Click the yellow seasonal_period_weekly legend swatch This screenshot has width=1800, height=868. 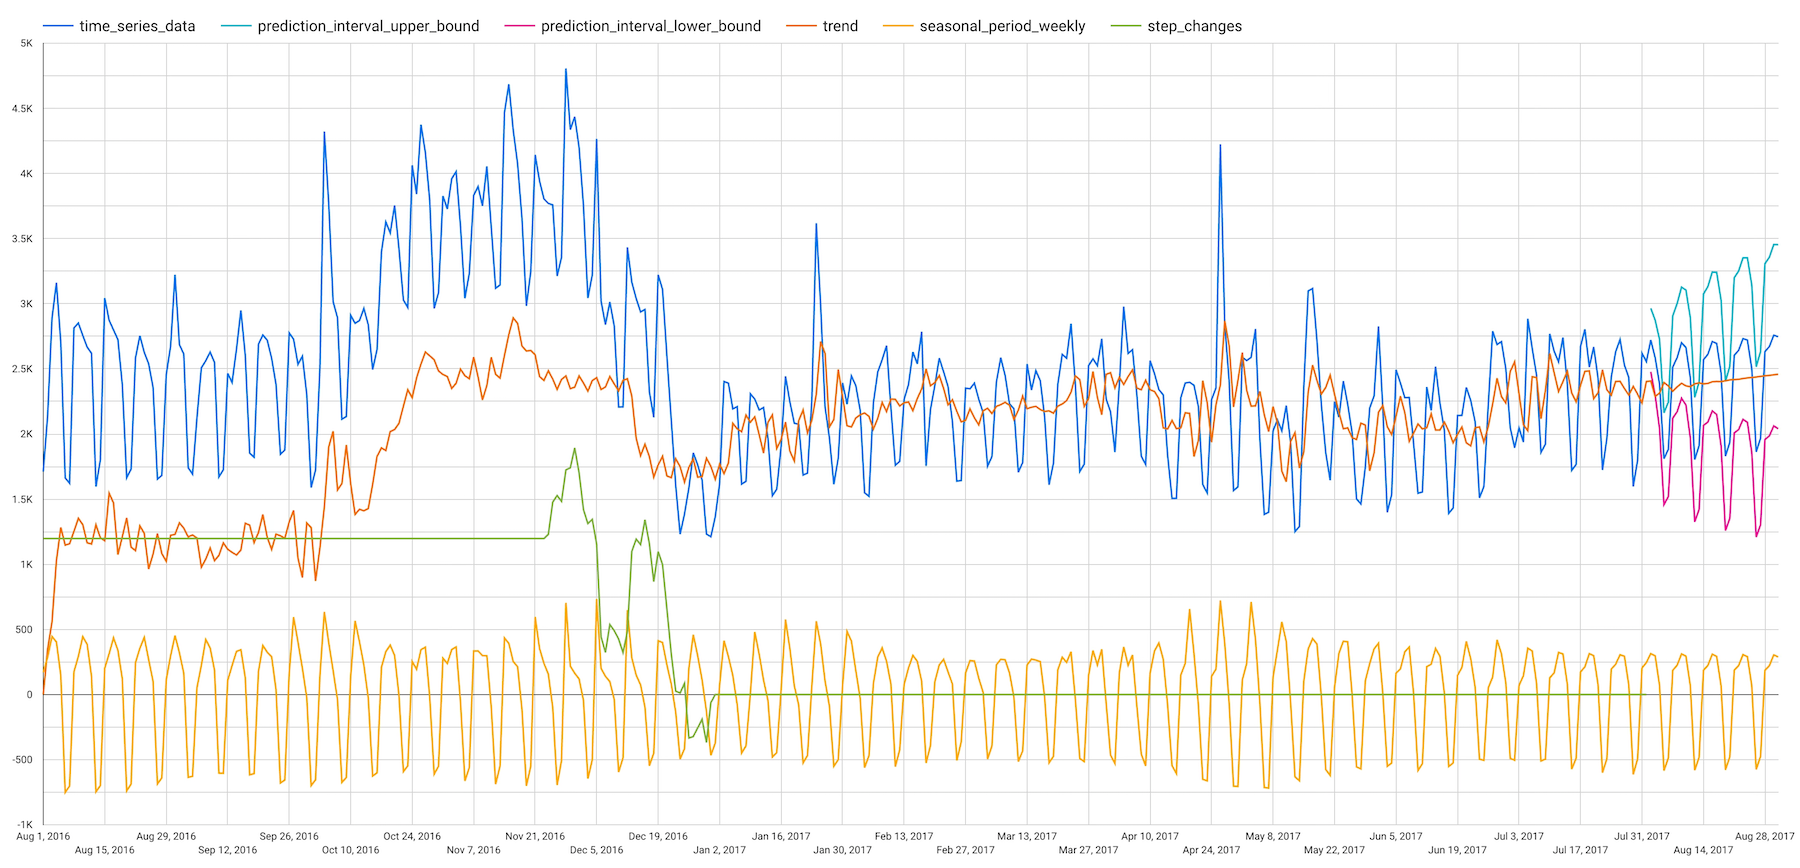pos(898,26)
